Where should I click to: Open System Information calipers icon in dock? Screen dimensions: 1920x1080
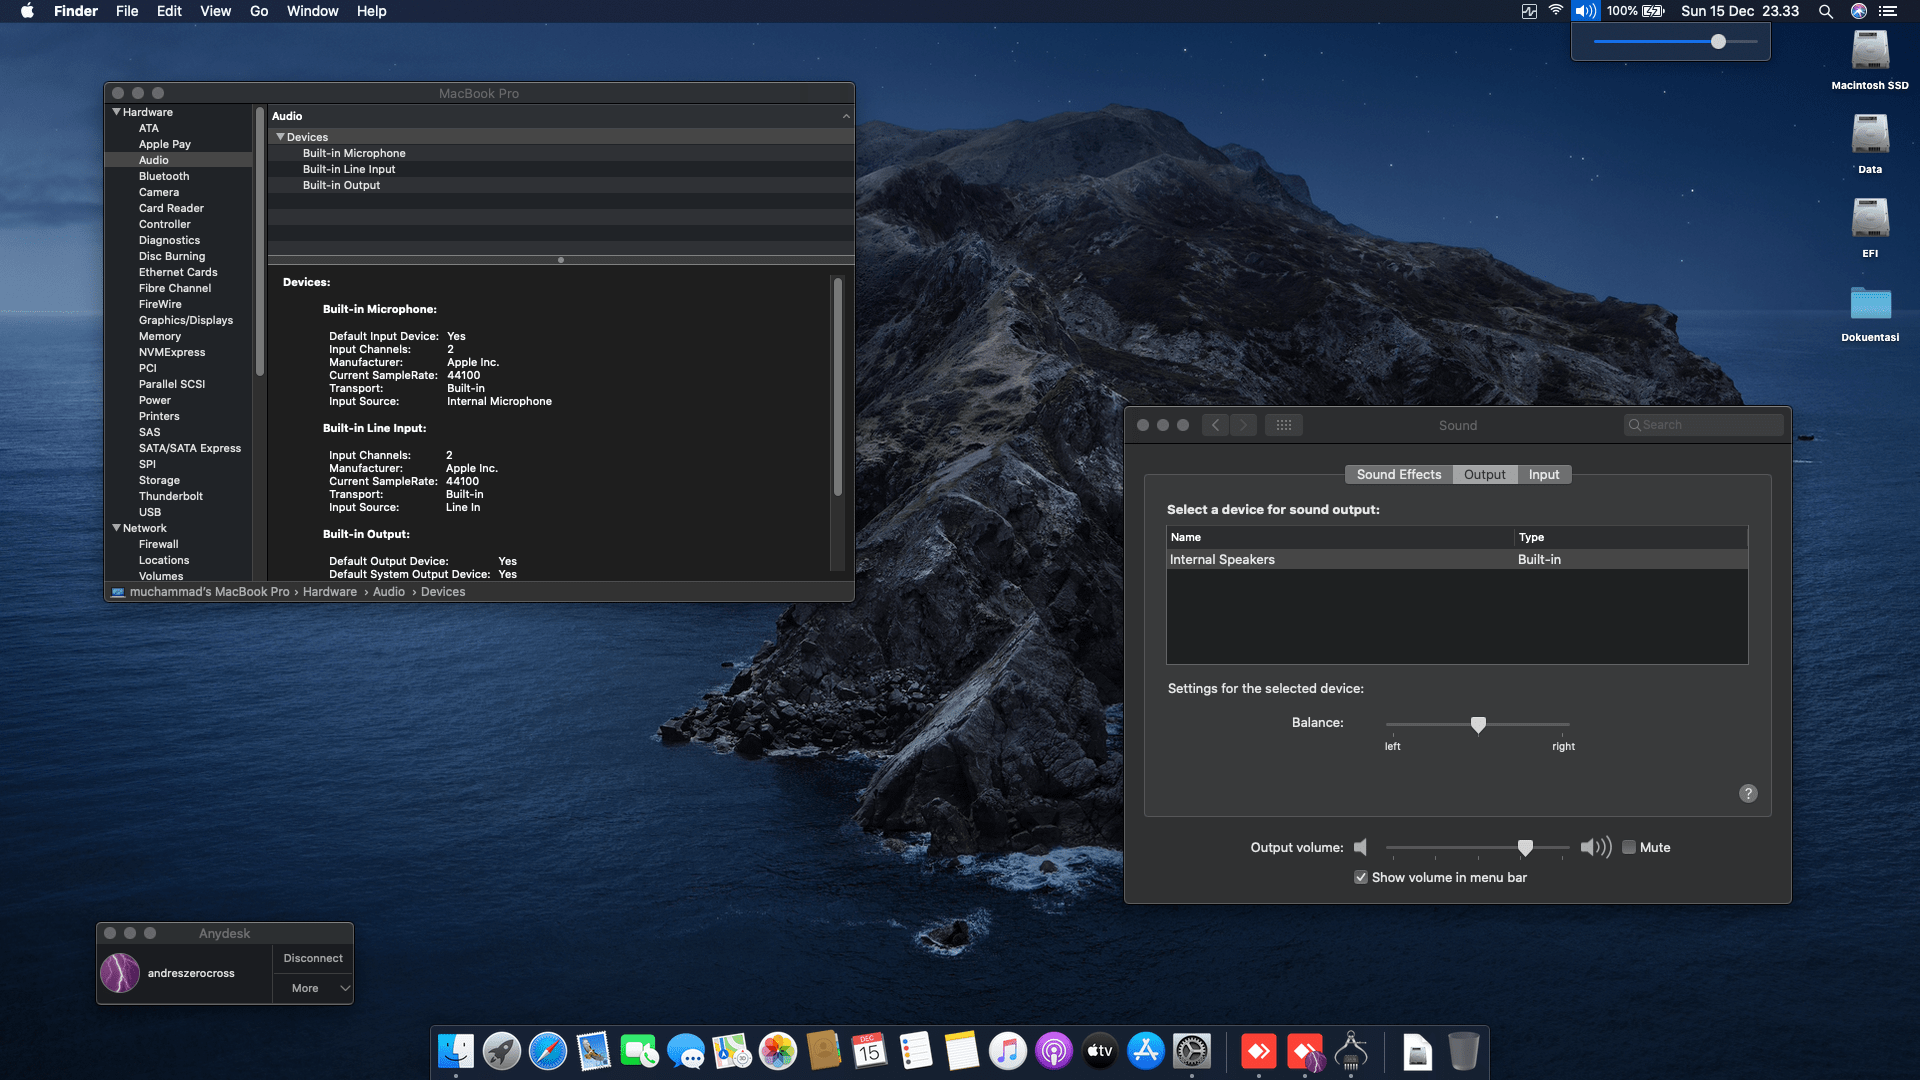coord(1351,1051)
